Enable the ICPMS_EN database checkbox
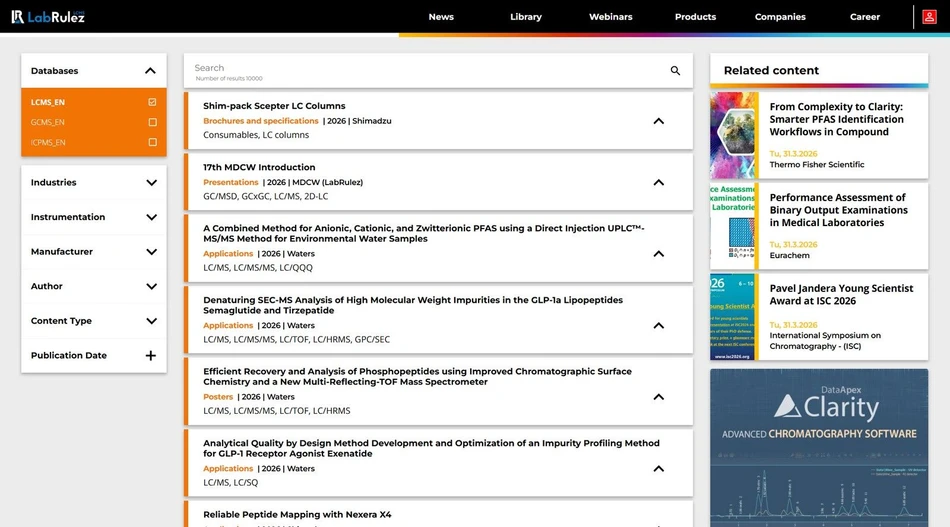This screenshot has height=527, width=950. pos(152,142)
